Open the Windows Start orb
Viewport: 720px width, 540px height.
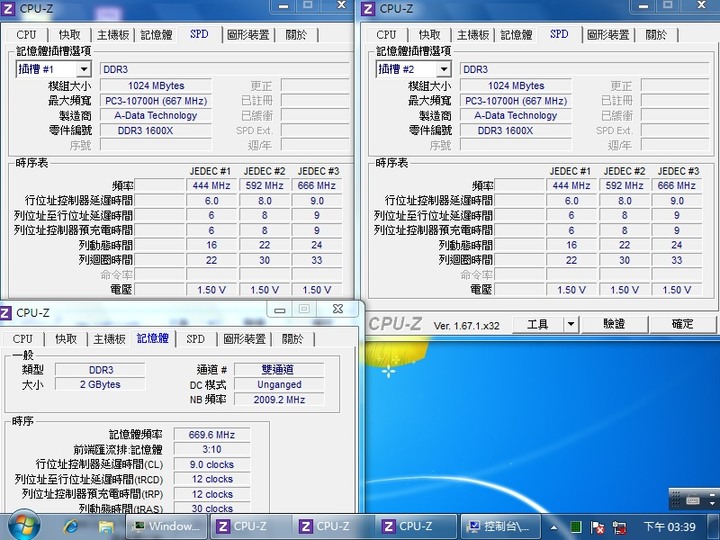coord(24,526)
